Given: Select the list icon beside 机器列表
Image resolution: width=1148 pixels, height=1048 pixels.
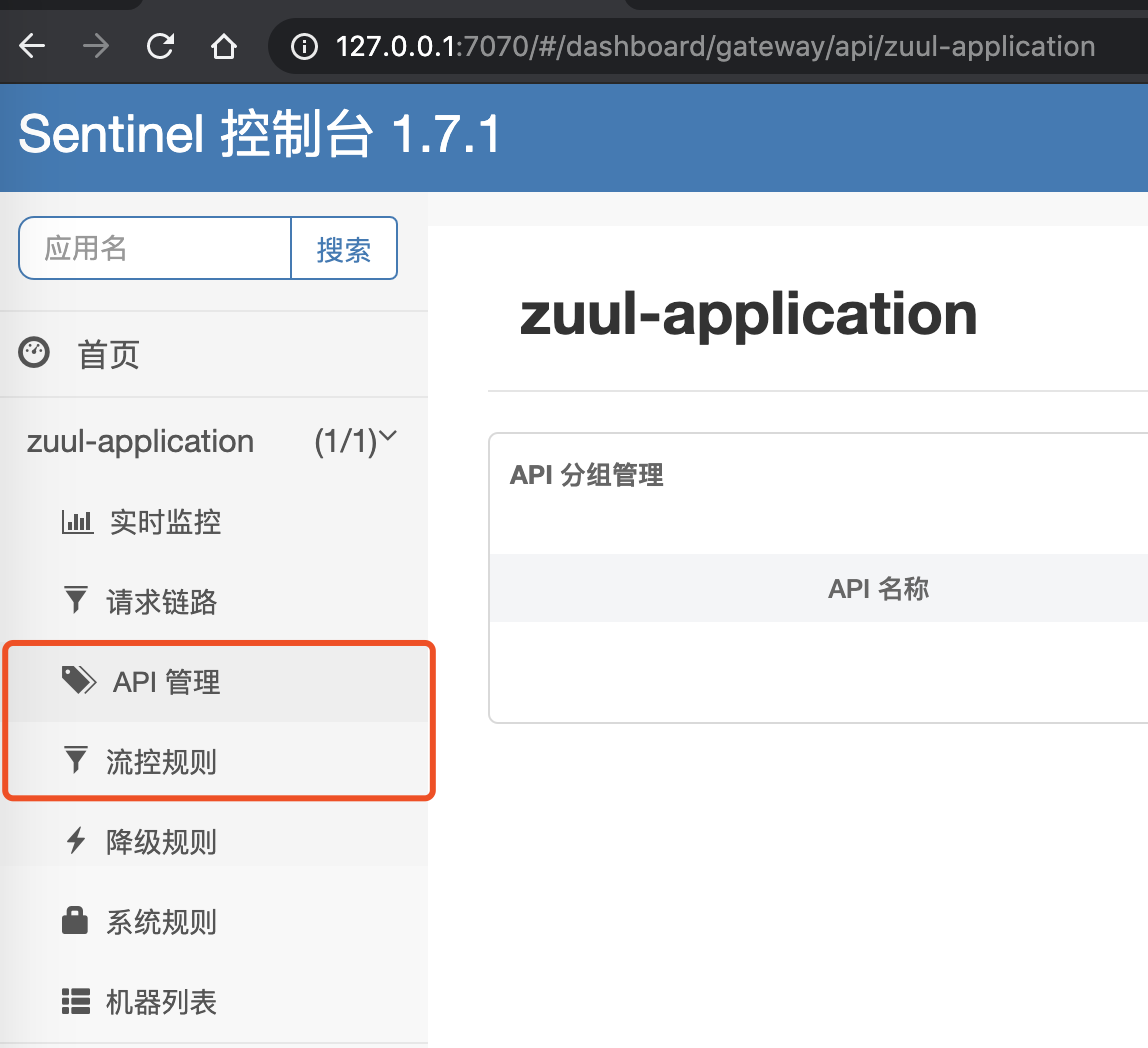Looking at the screenshot, I should 76,1001.
